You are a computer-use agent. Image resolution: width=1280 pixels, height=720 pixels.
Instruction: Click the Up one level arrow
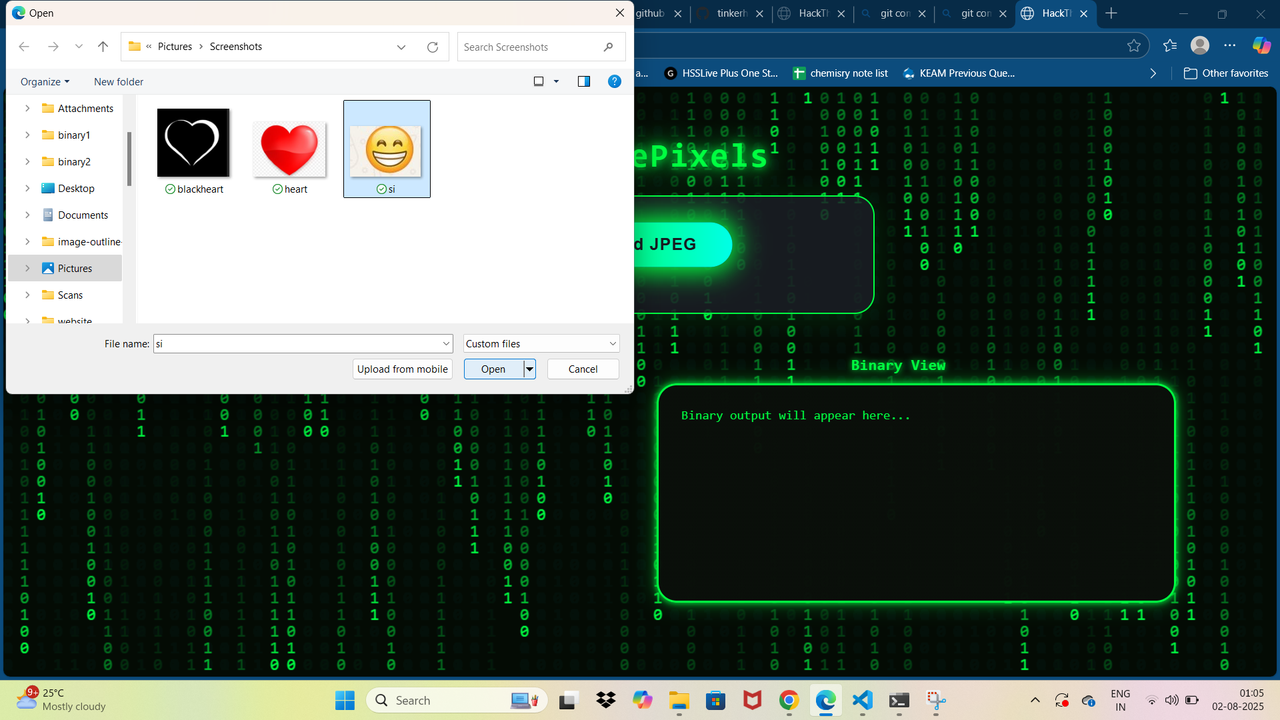[103, 47]
